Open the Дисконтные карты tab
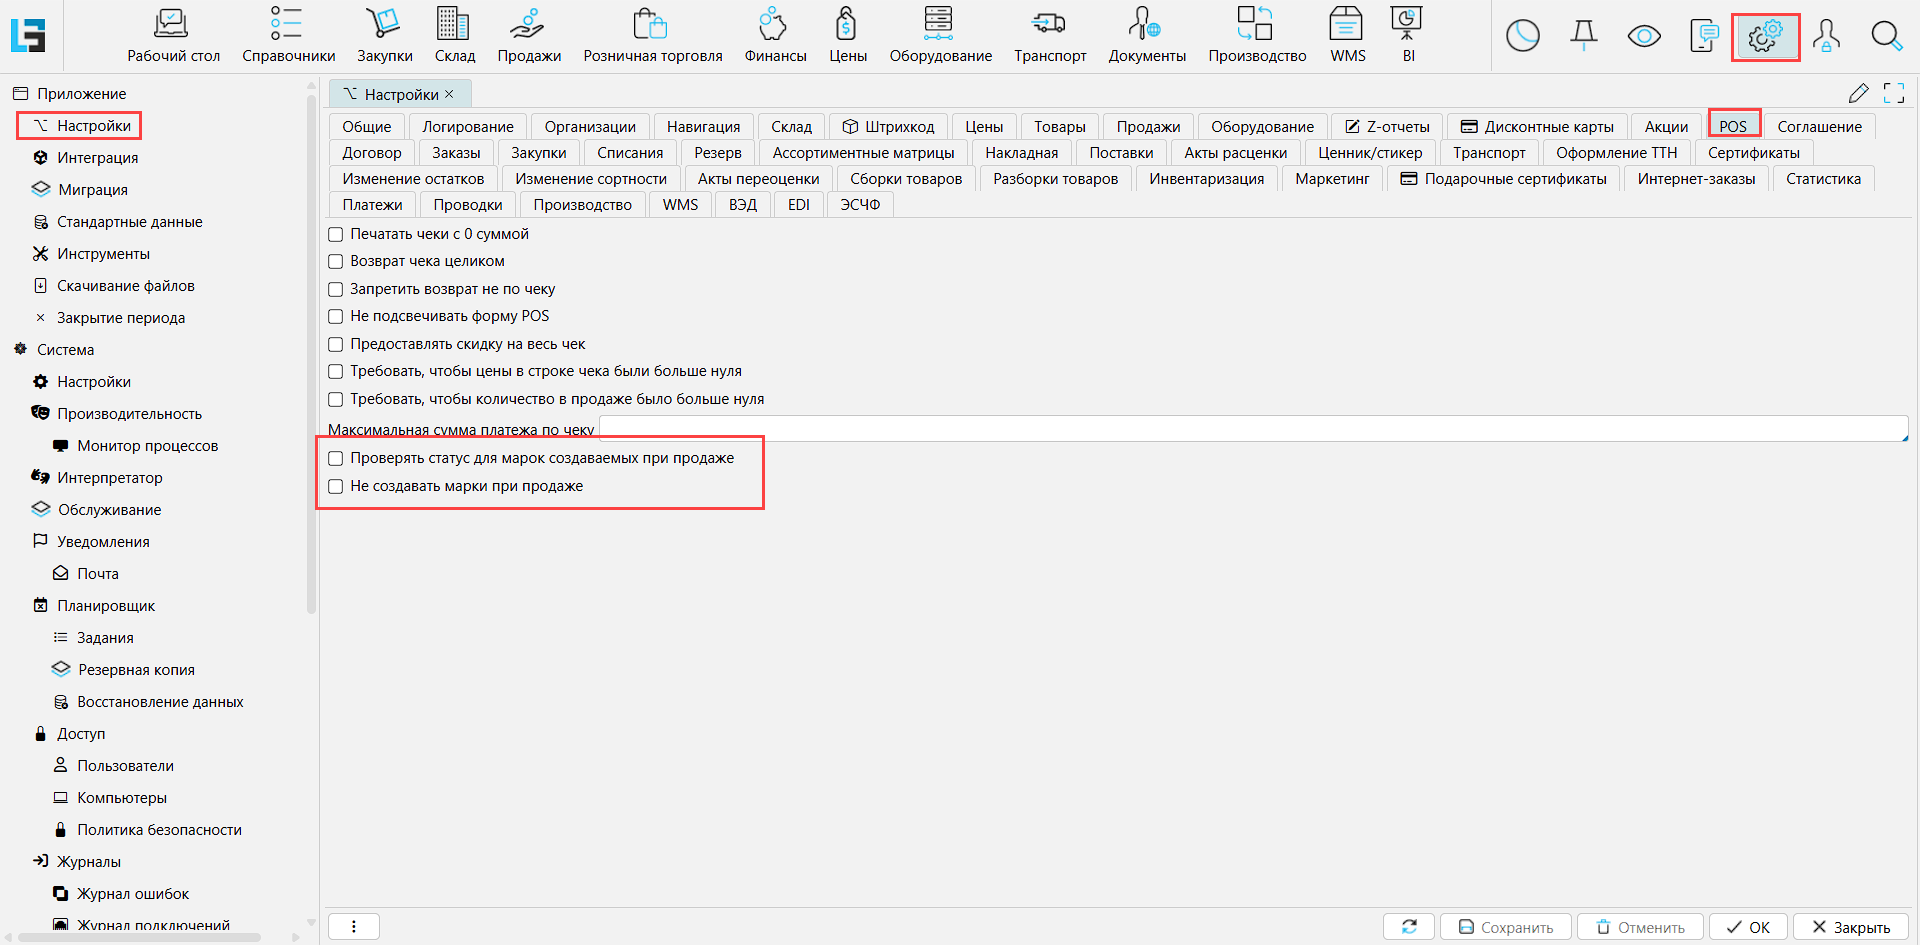1920x945 pixels. point(1537,127)
